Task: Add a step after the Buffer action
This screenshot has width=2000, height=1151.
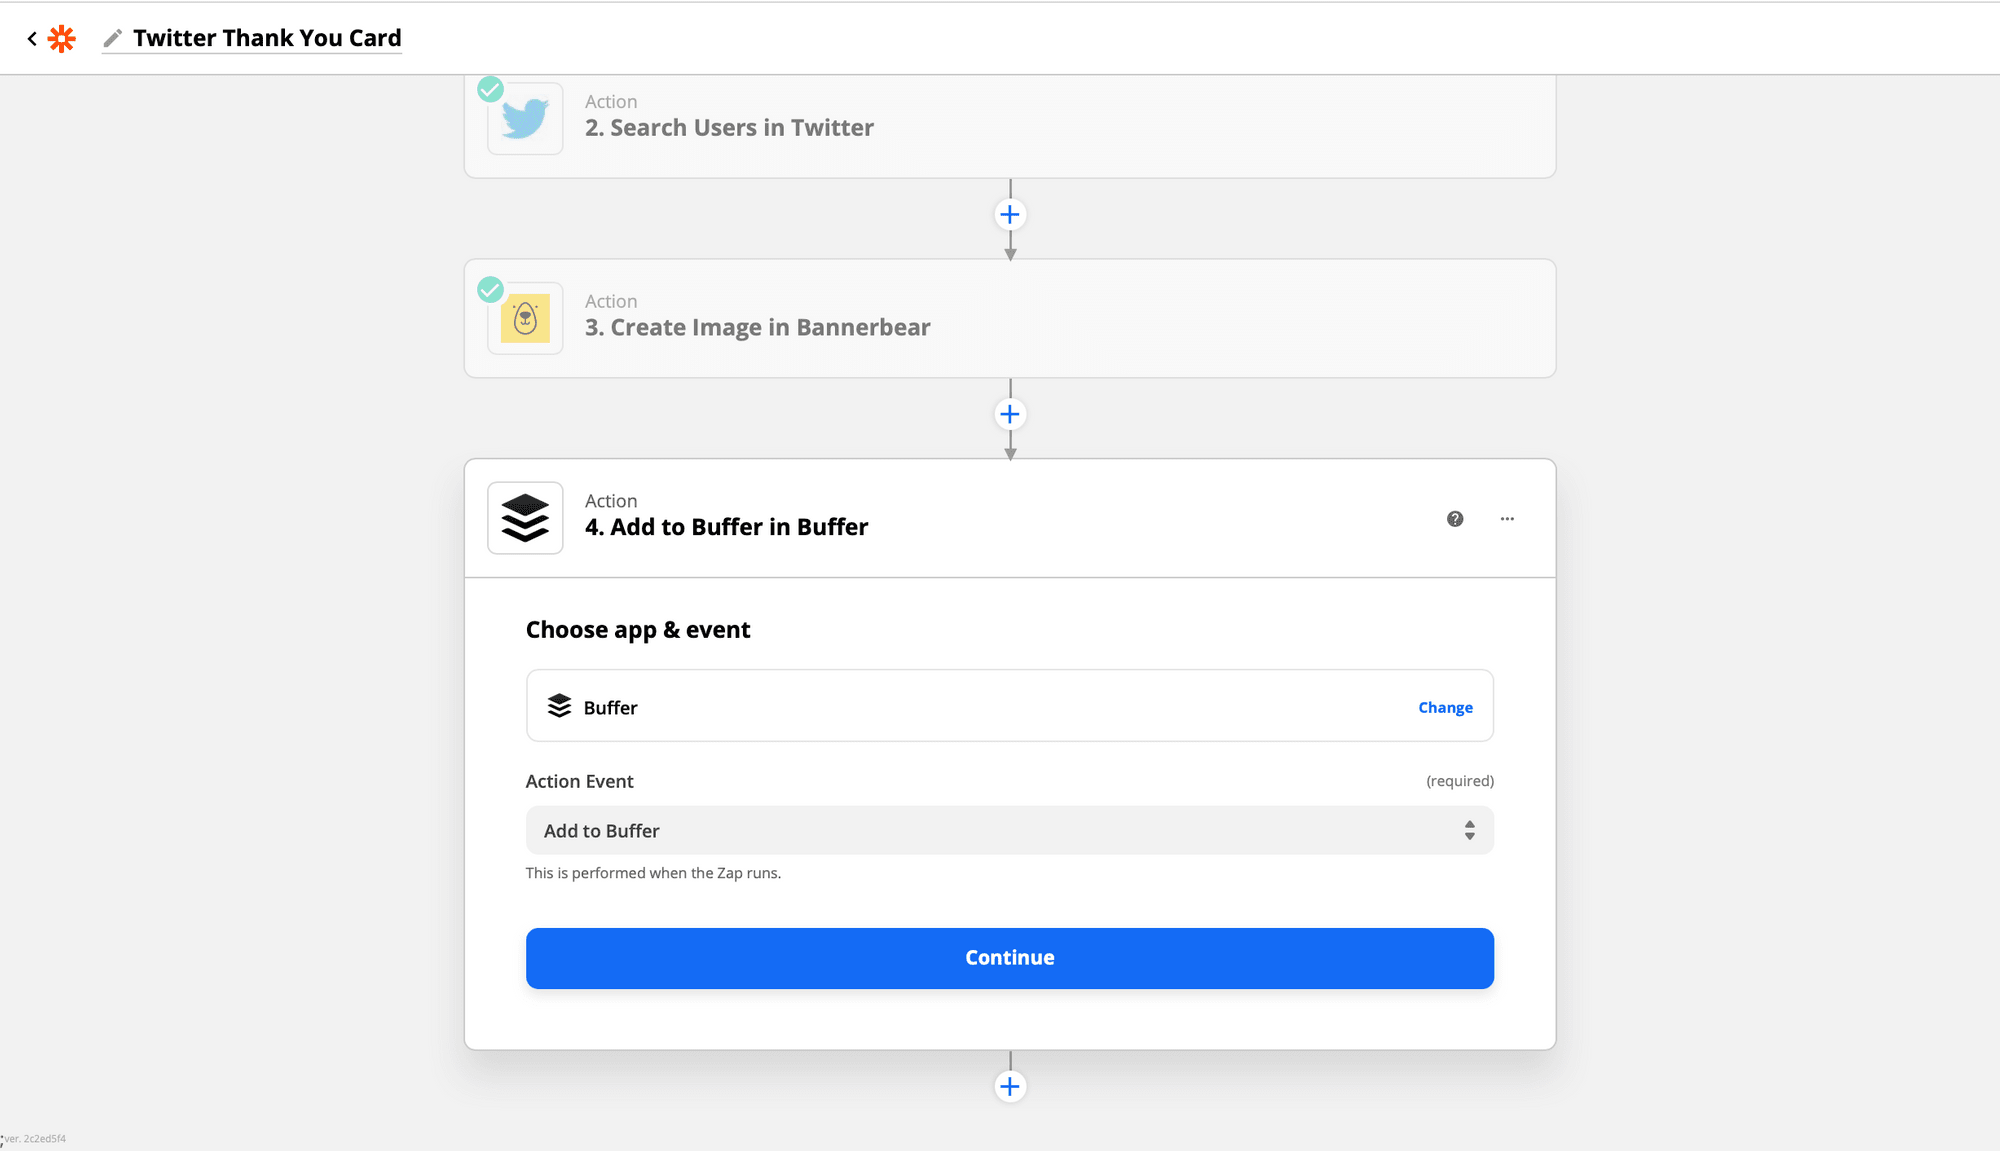Action: (x=1010, y=1087)
